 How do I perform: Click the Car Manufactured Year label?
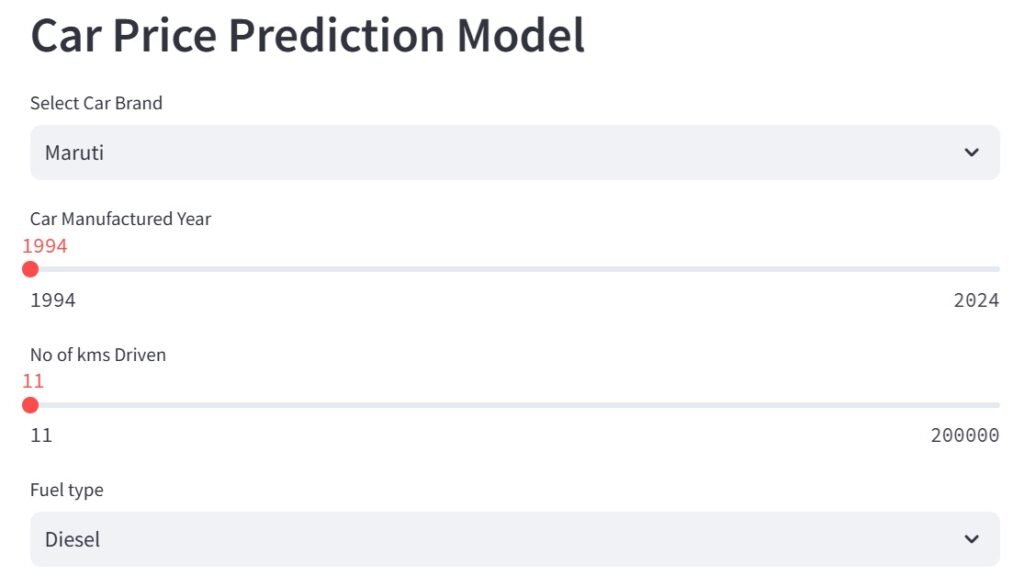120,219
